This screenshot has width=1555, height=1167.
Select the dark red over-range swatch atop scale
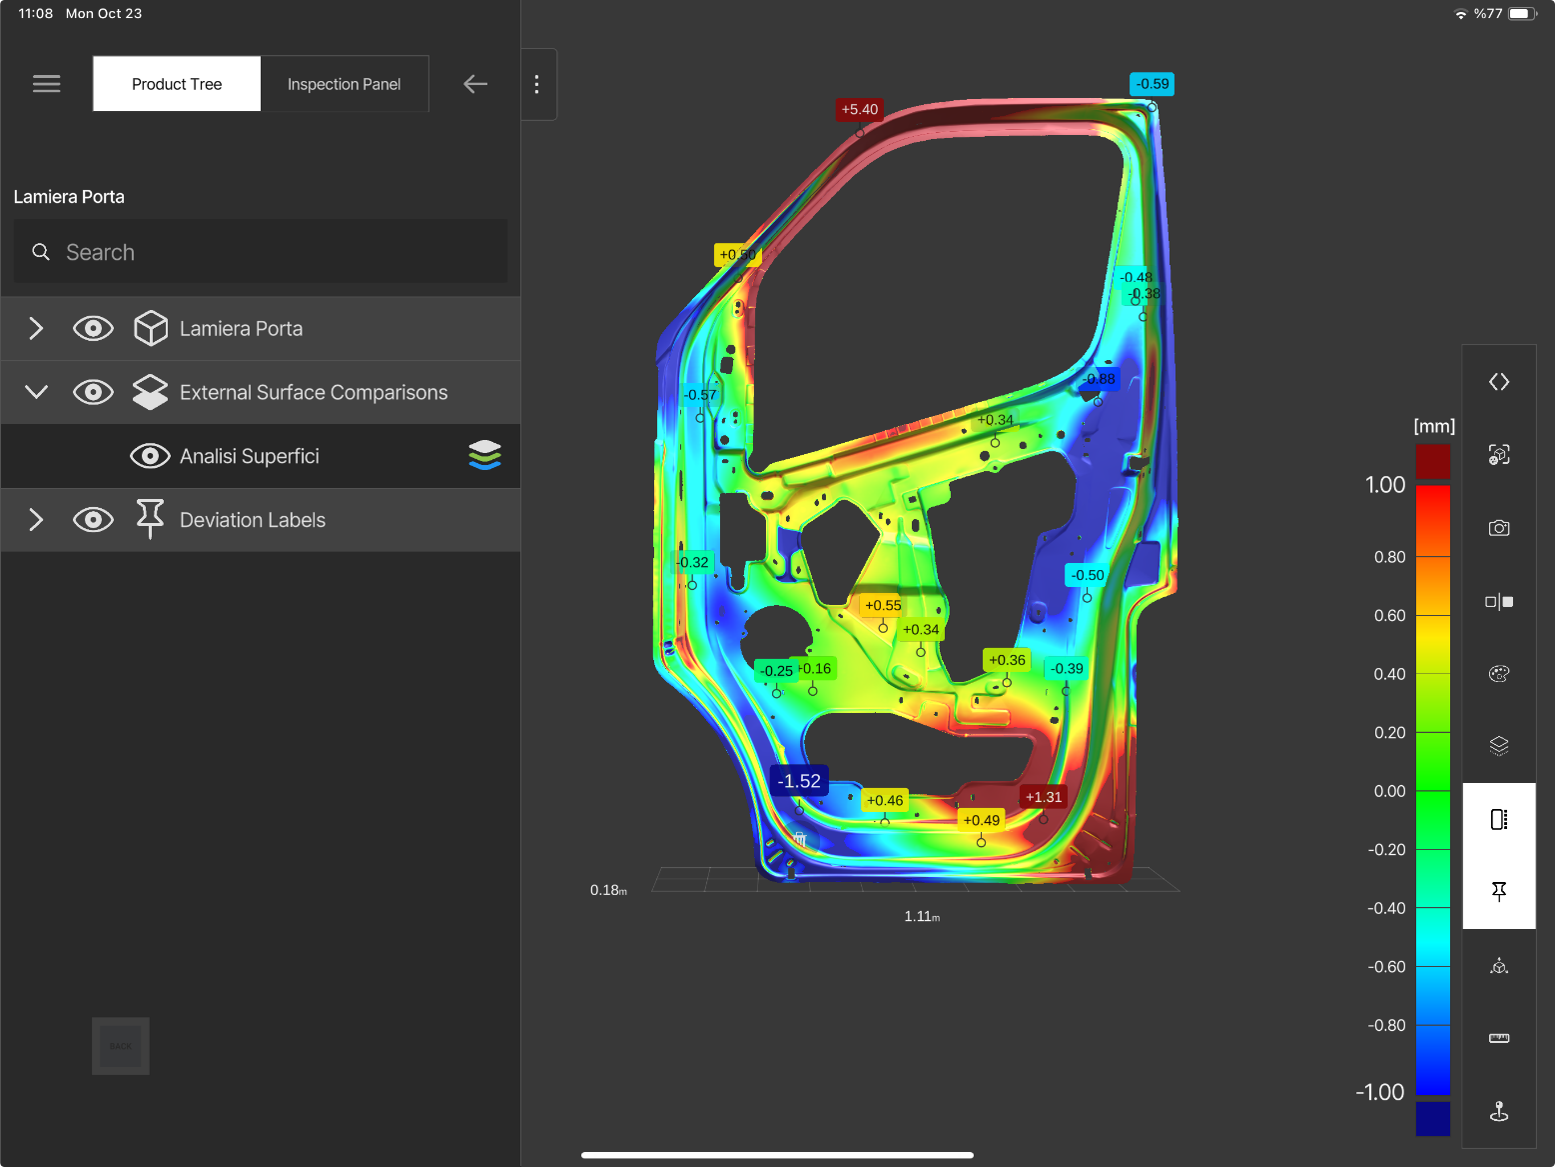(x=1433, y=461)
